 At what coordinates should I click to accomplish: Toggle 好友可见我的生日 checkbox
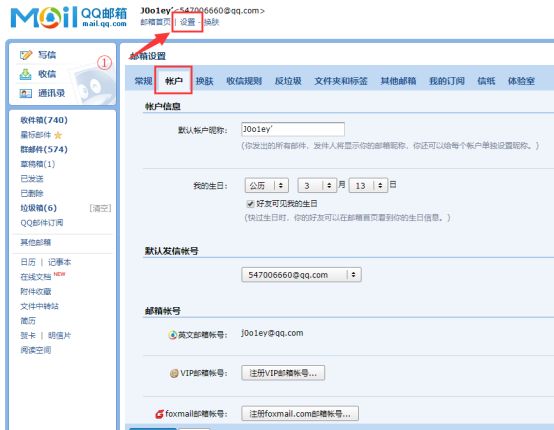(250, 204)
